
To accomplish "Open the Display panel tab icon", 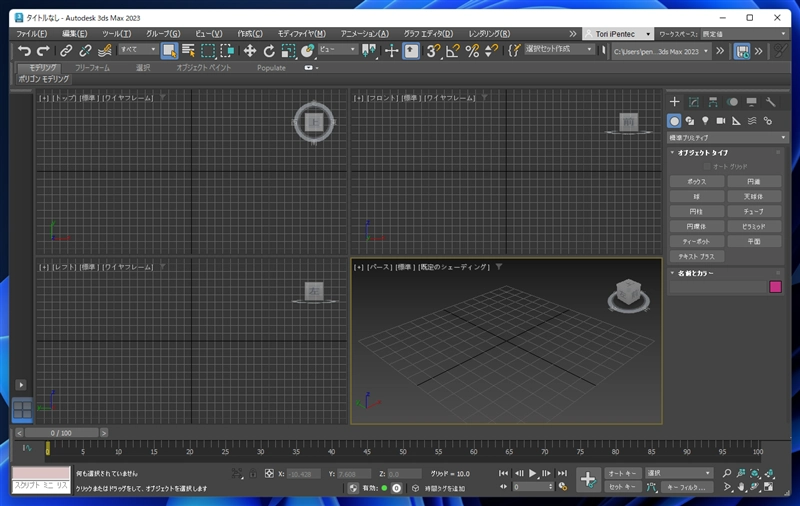I will click(751, 102).
